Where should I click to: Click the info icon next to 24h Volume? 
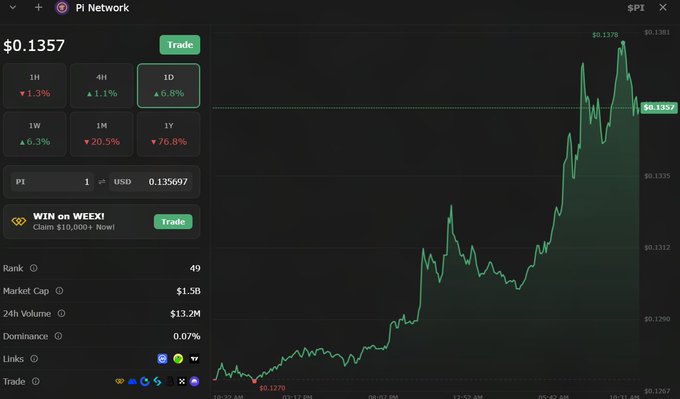[x=62, y=313]
